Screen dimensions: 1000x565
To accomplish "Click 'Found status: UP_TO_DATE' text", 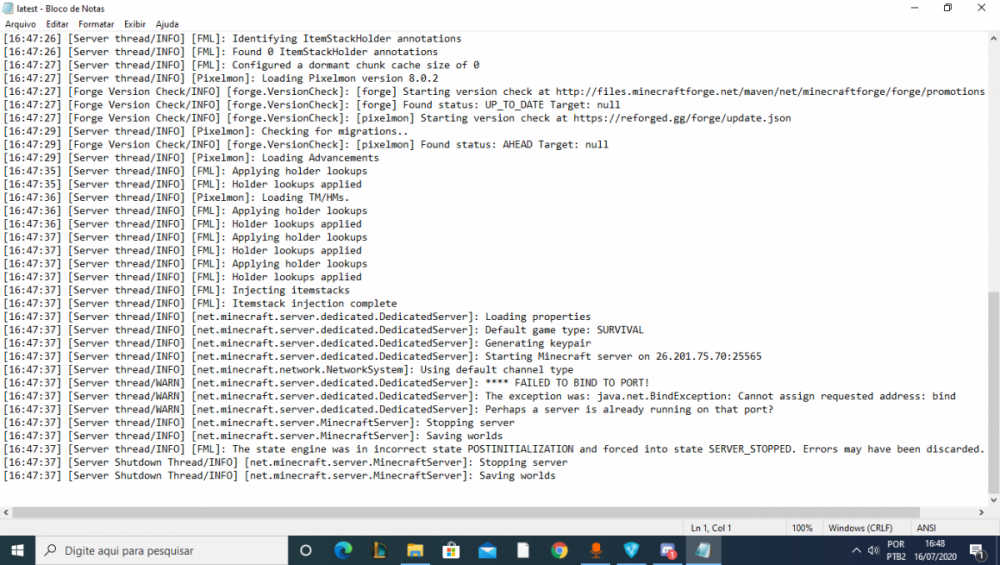I will point(473,105).
